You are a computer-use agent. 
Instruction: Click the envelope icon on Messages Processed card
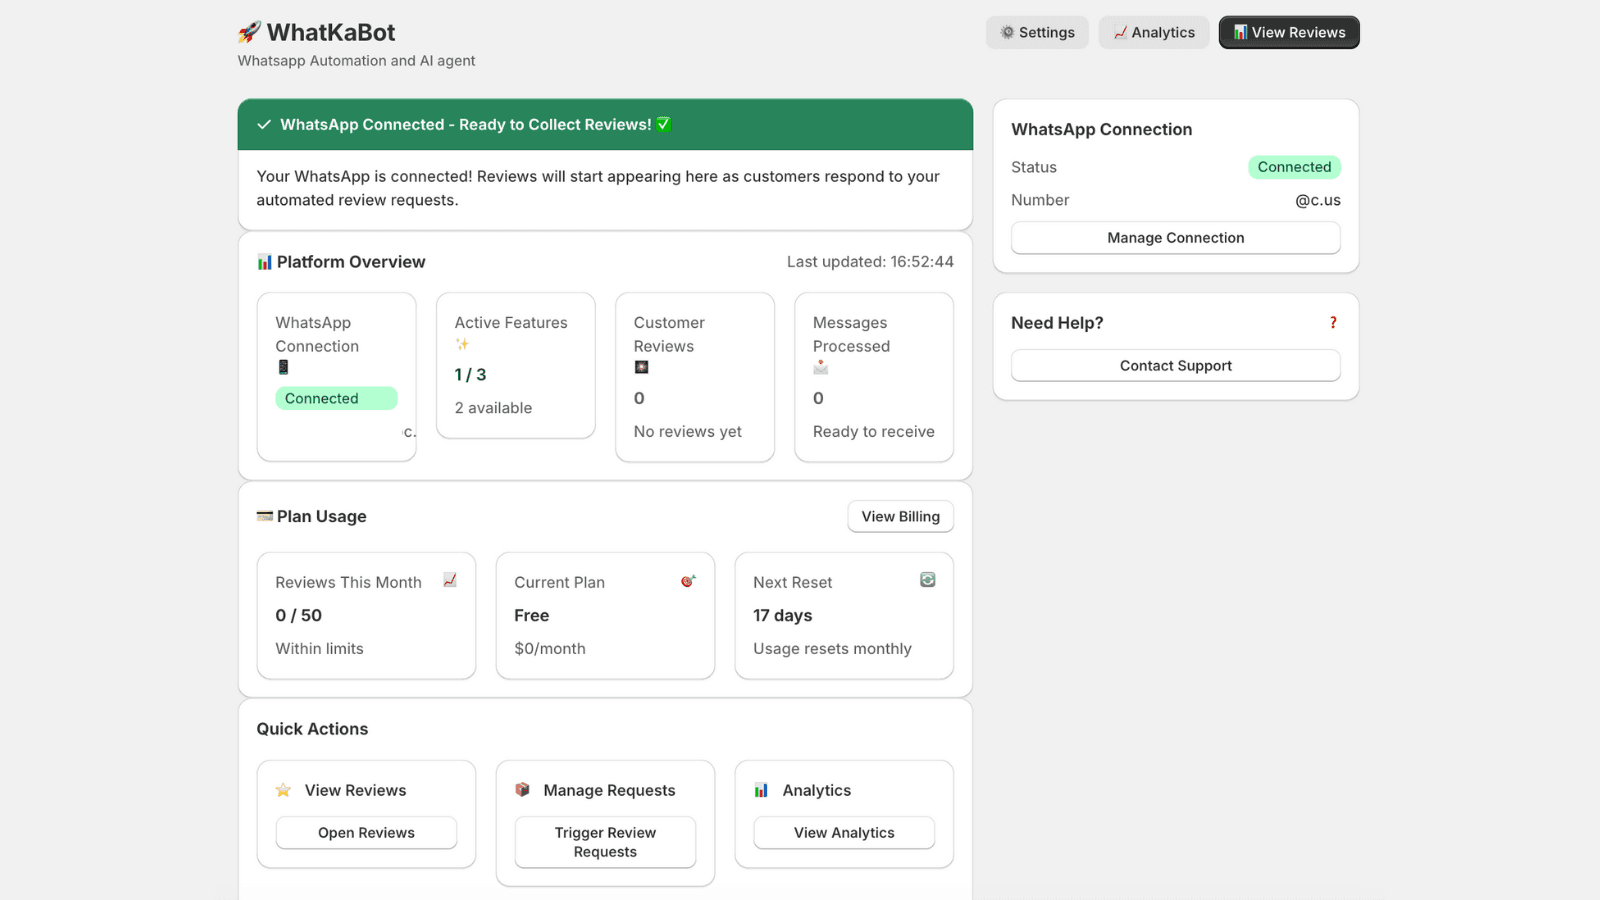(821, 368)
